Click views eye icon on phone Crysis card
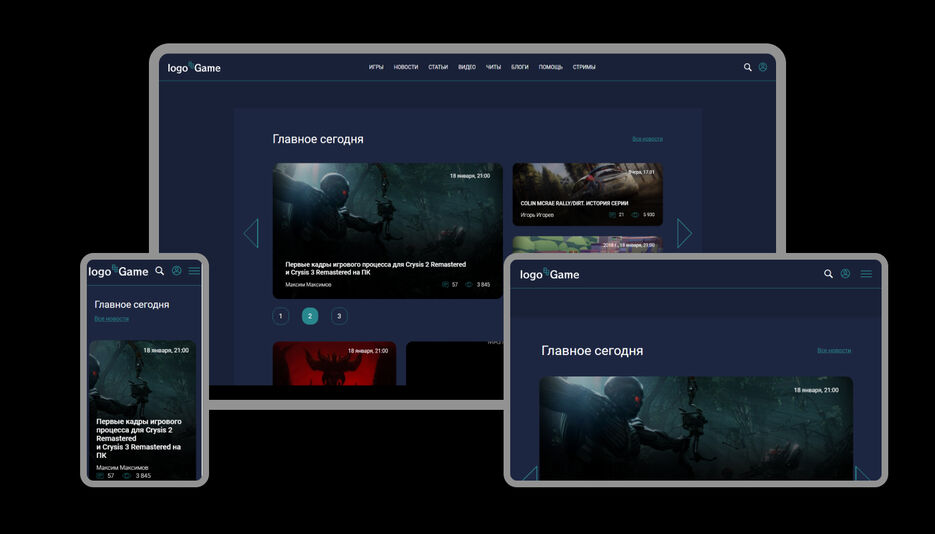This screenshot has width=935, height=534. pos(126,476)
